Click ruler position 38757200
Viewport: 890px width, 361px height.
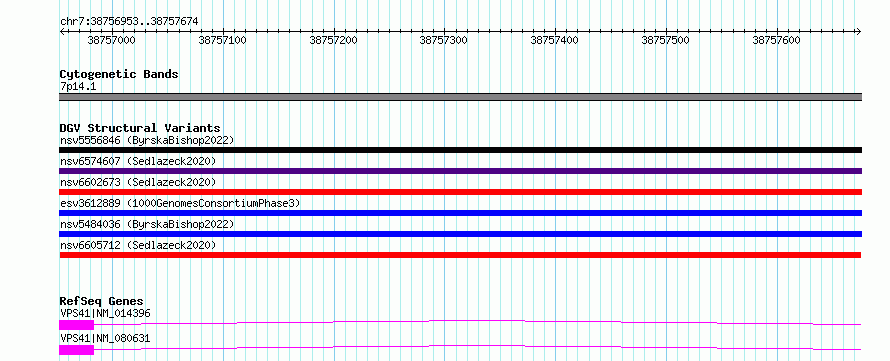coord(334,40)
